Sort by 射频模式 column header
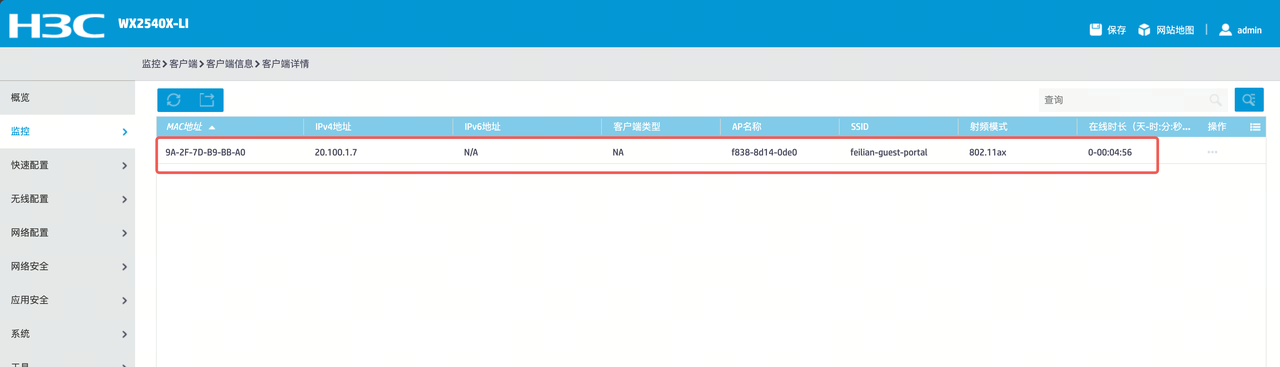The image size is (1280, 367). coord(1016,127)
